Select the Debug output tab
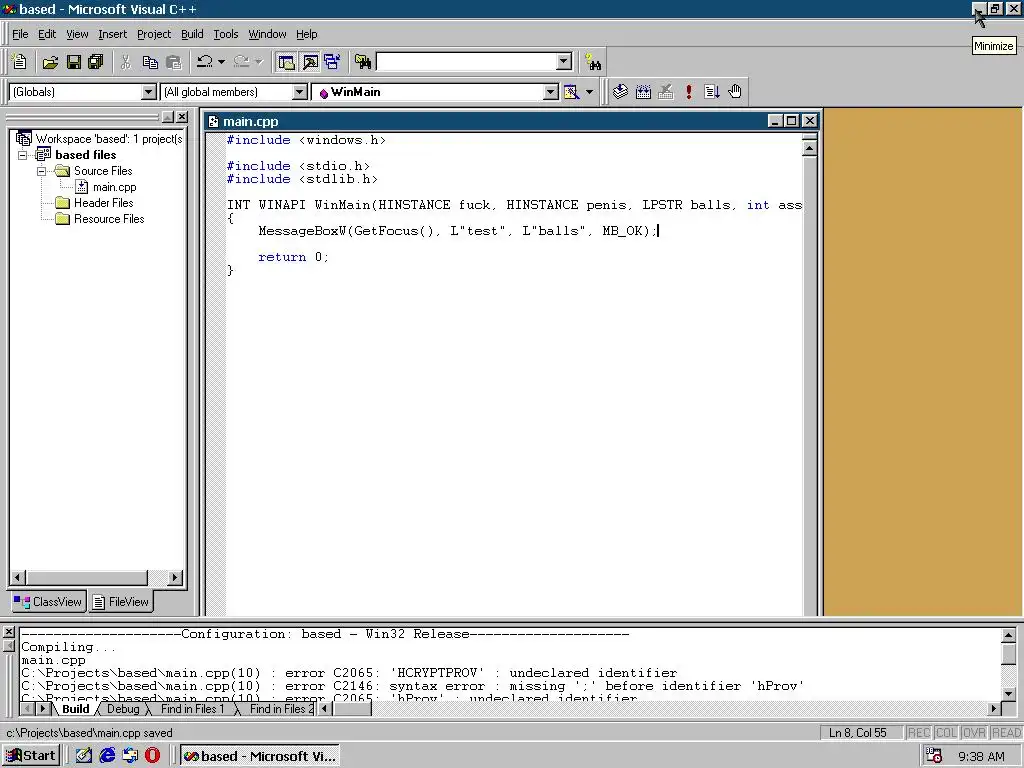Screen dimensions: 1024x768 coord(123,709)
